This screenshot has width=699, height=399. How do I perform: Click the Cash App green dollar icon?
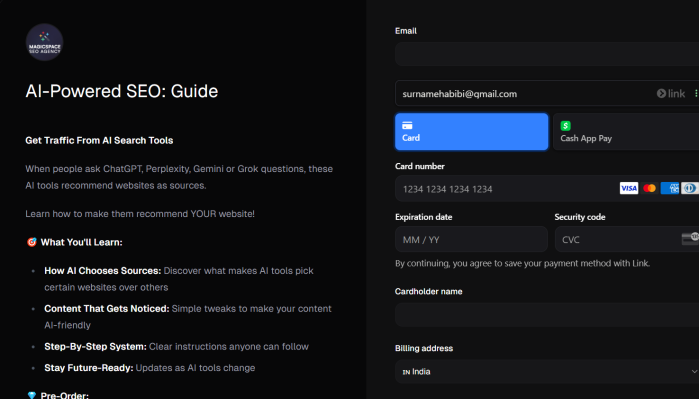pos(565,126)
